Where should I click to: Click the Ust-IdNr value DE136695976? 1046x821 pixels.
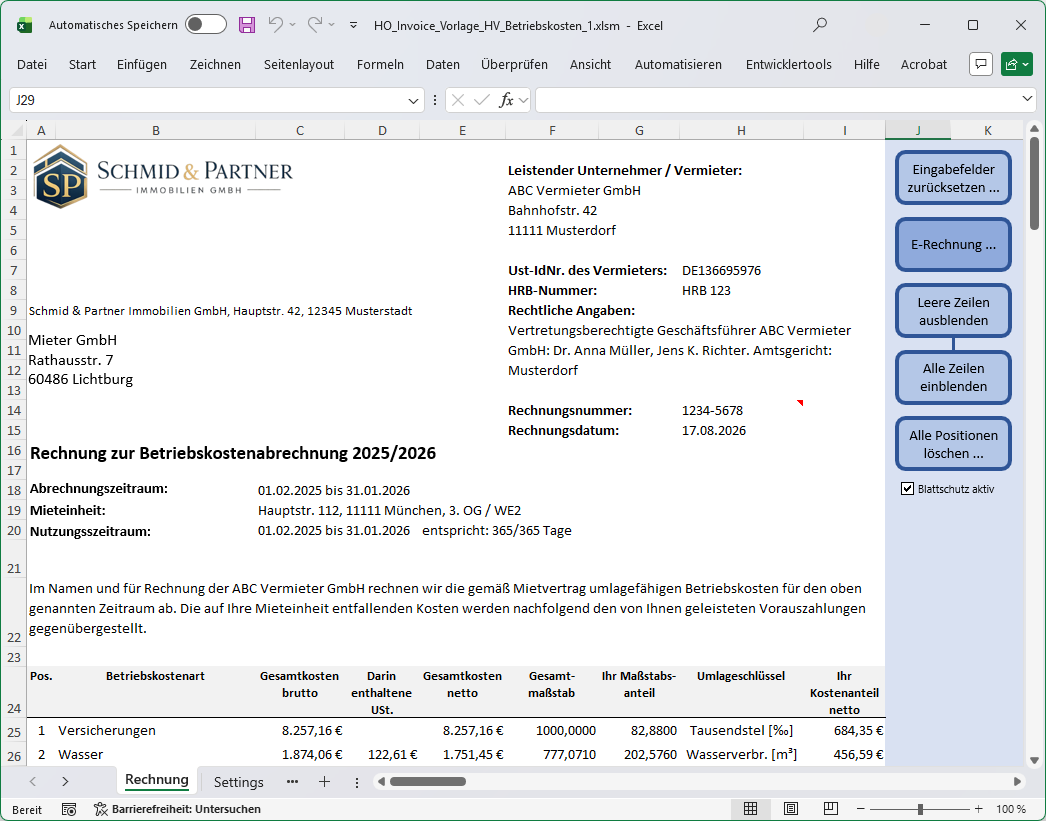tap(720, 271)
